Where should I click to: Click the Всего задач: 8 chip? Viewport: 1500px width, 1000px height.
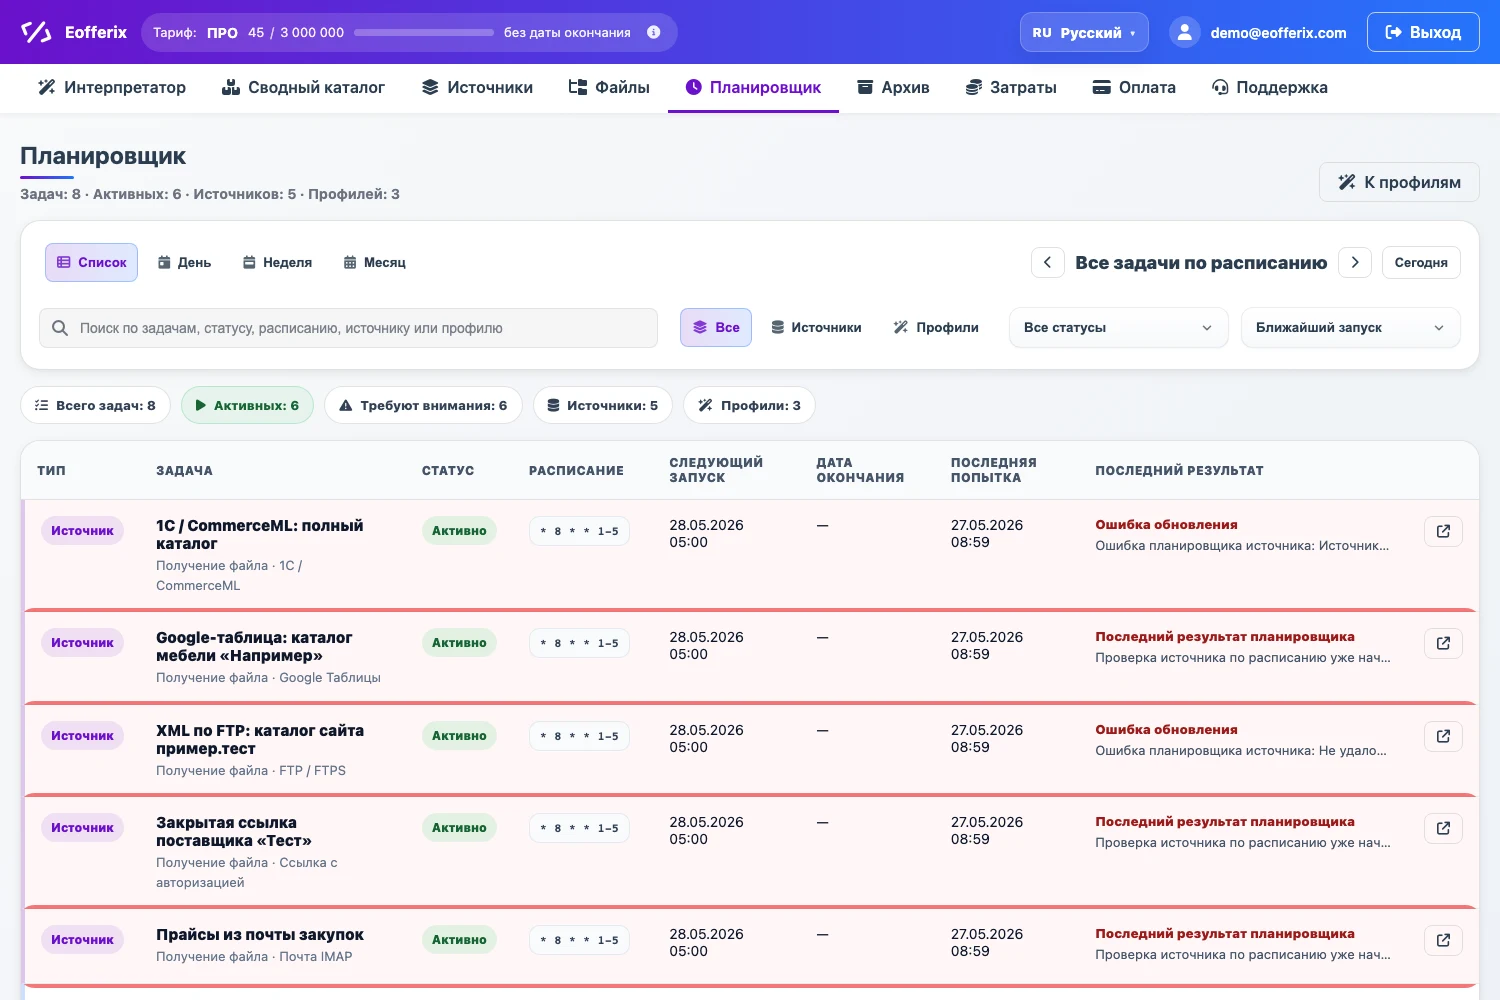tap(95, 406)
